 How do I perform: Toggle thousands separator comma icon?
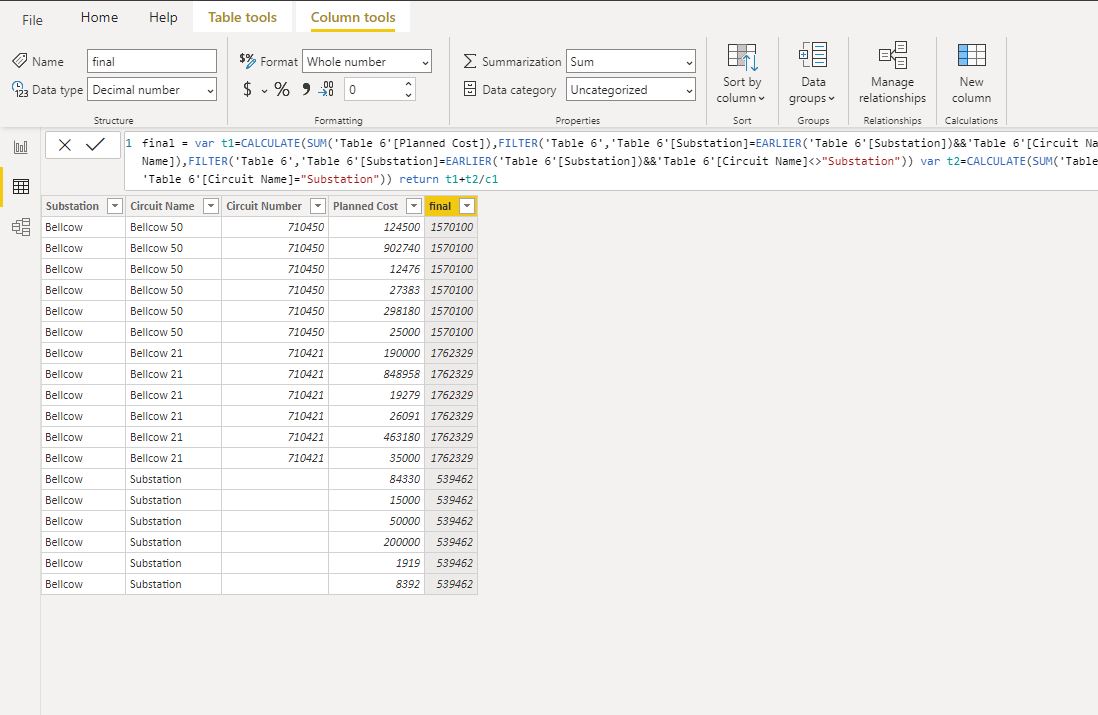point(306,89)
